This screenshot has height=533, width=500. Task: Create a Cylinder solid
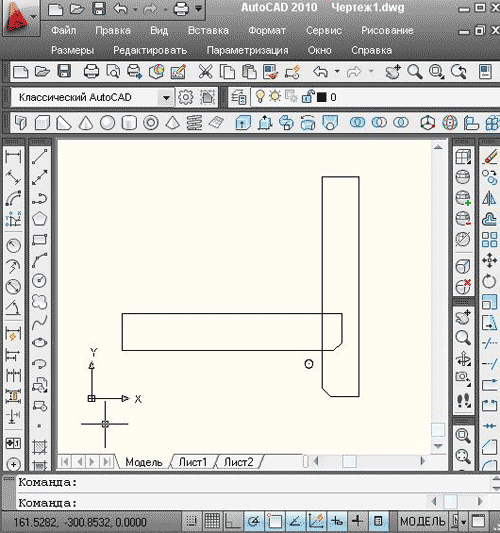[x=129, y=123]
